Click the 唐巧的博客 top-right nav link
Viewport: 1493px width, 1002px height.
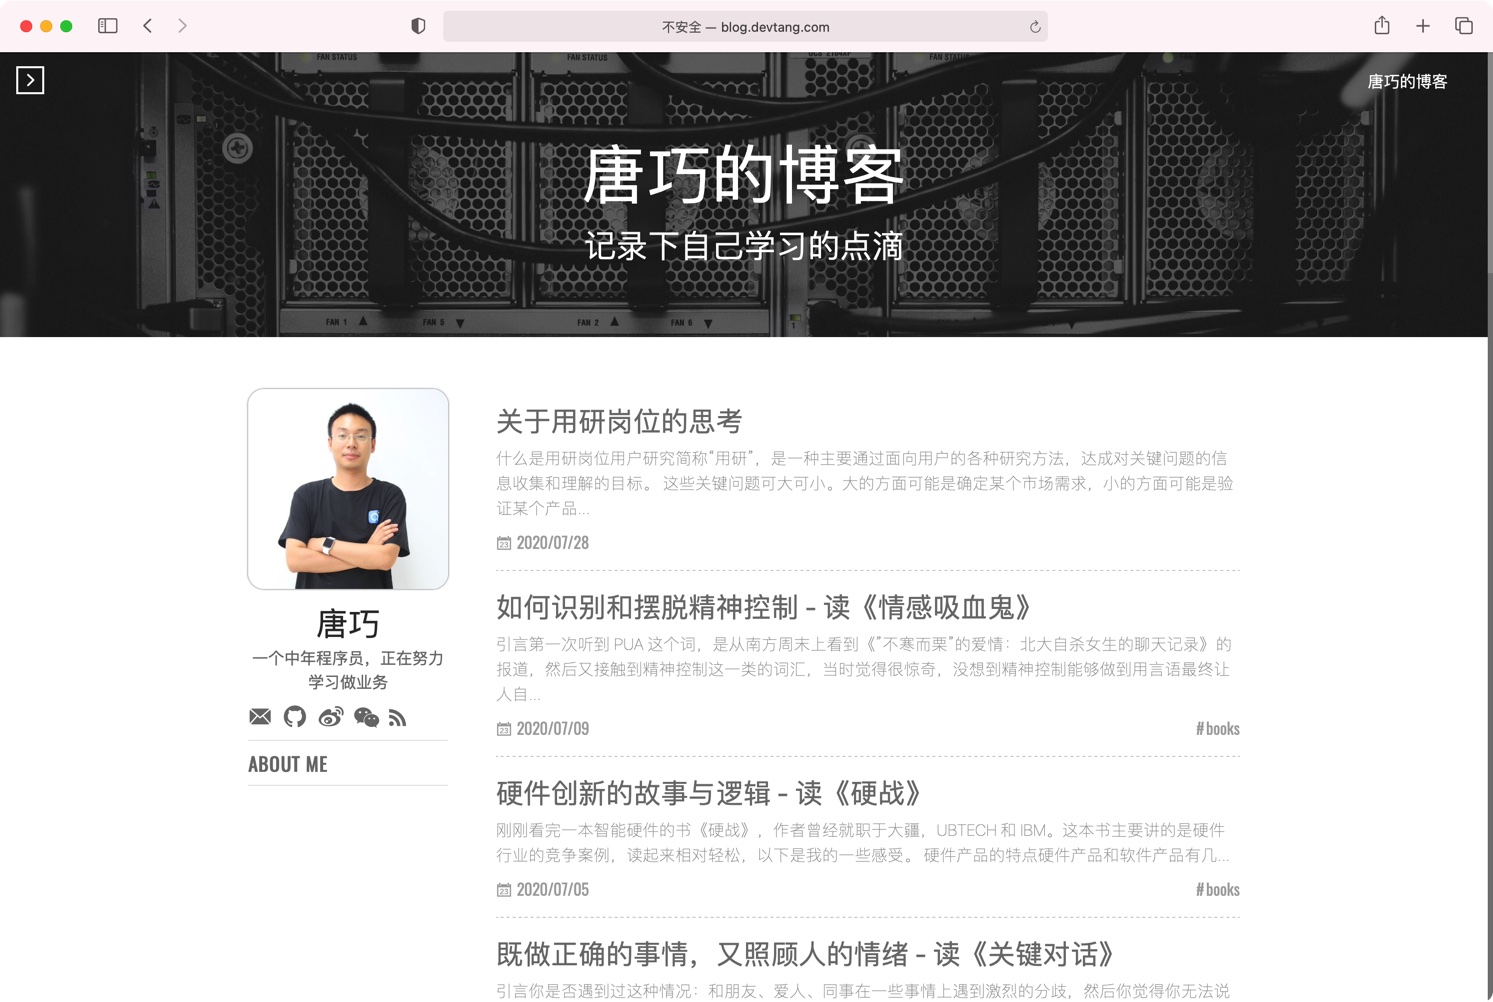(1406, 82)
